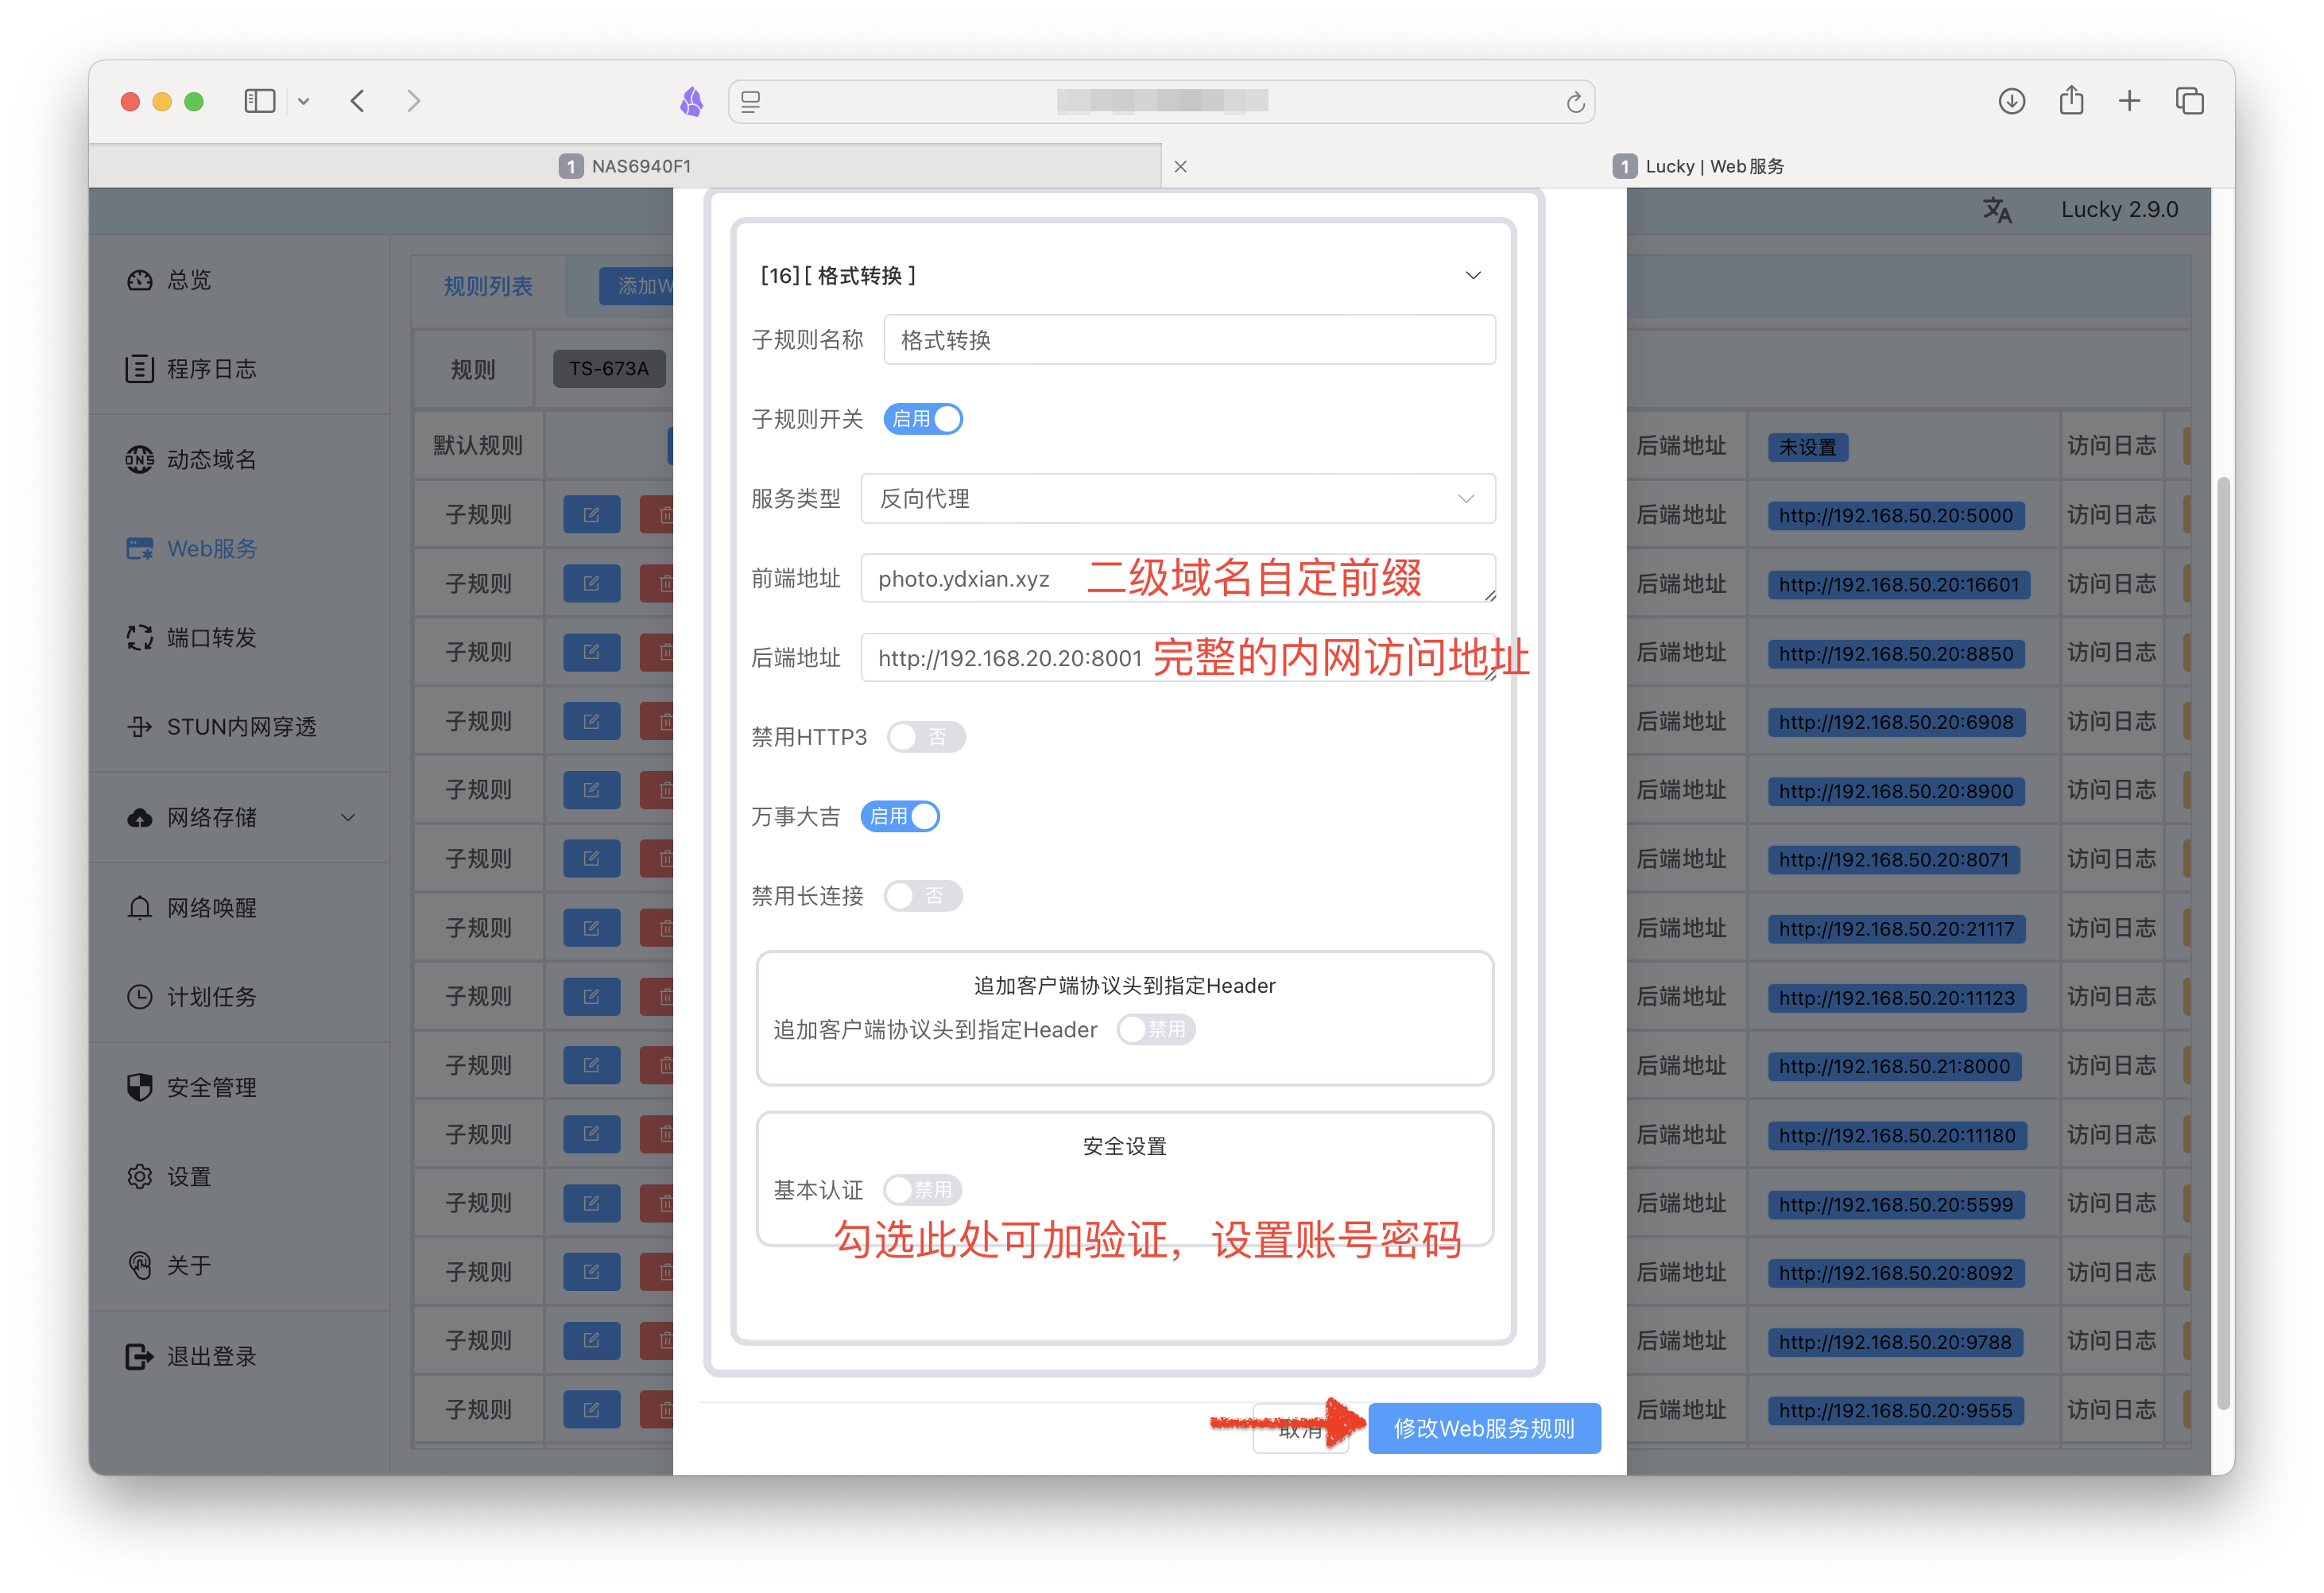This screenshot has width=2324, height=1593.
Task: Click the 前端地址 photo.ydxian.xyz field
Action: 1178,578
